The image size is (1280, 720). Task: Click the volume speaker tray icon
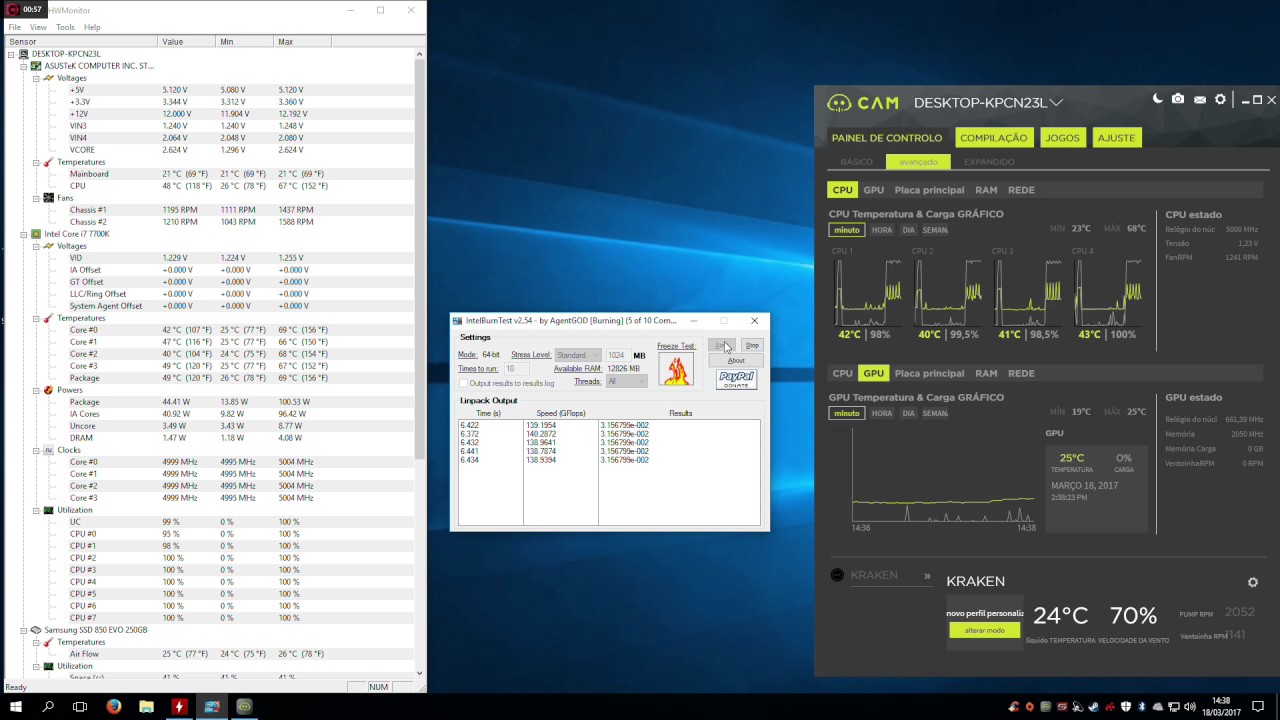[1190, 706]
